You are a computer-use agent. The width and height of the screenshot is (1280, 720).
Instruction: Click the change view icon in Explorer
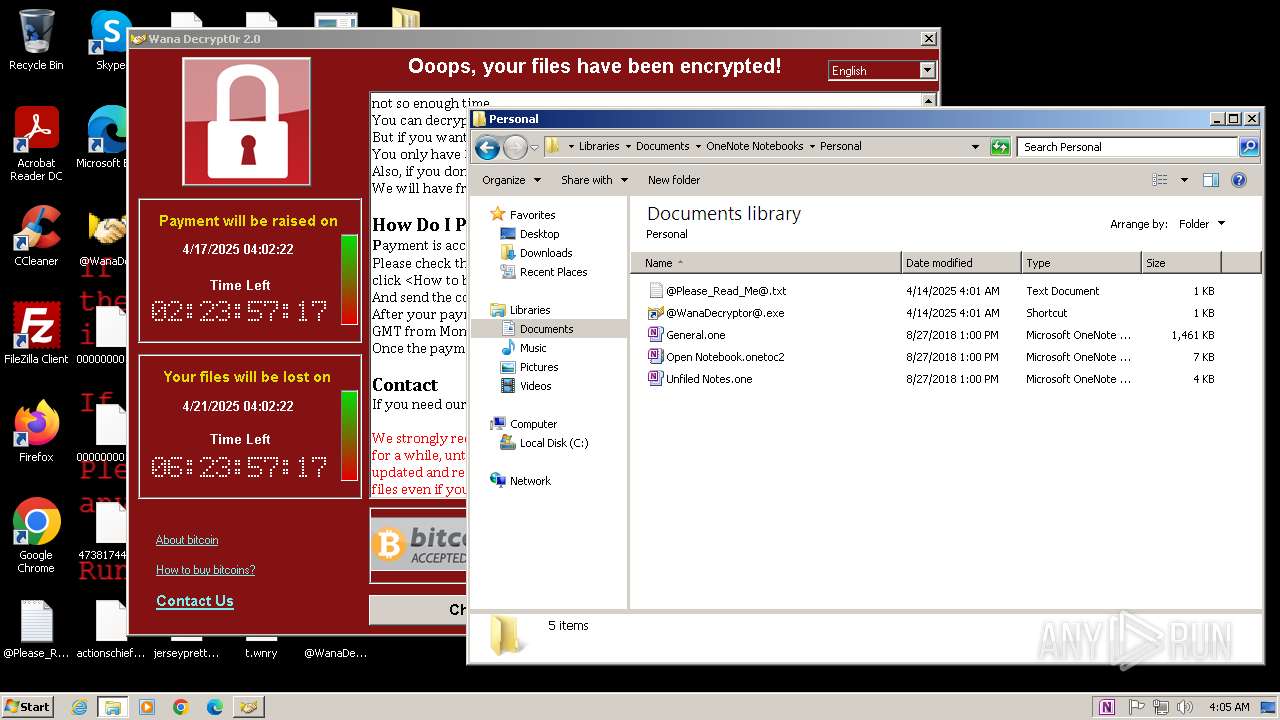point(1160,180)
